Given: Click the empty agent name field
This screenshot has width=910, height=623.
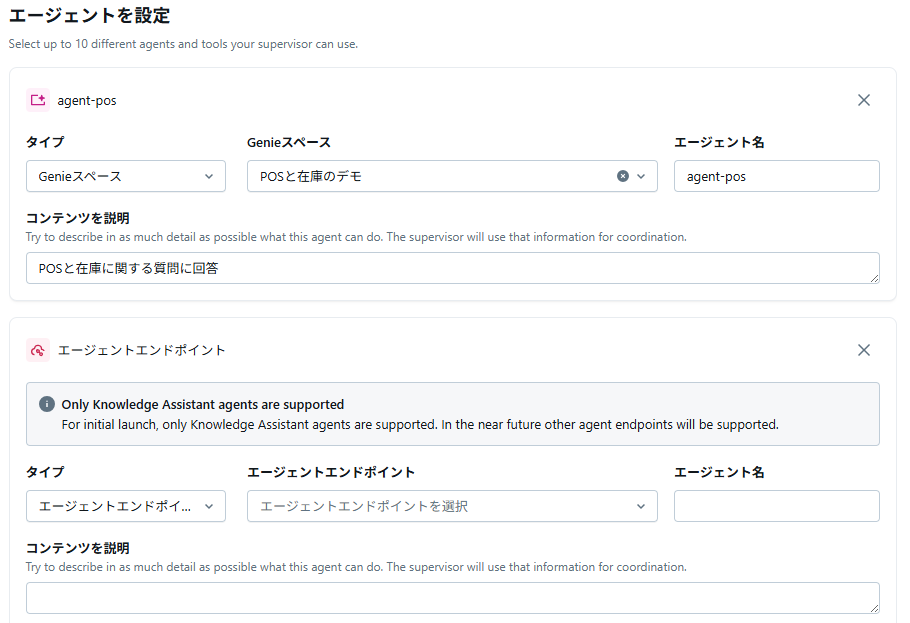Looking at the screenshot, I should [x=776, y=506].
